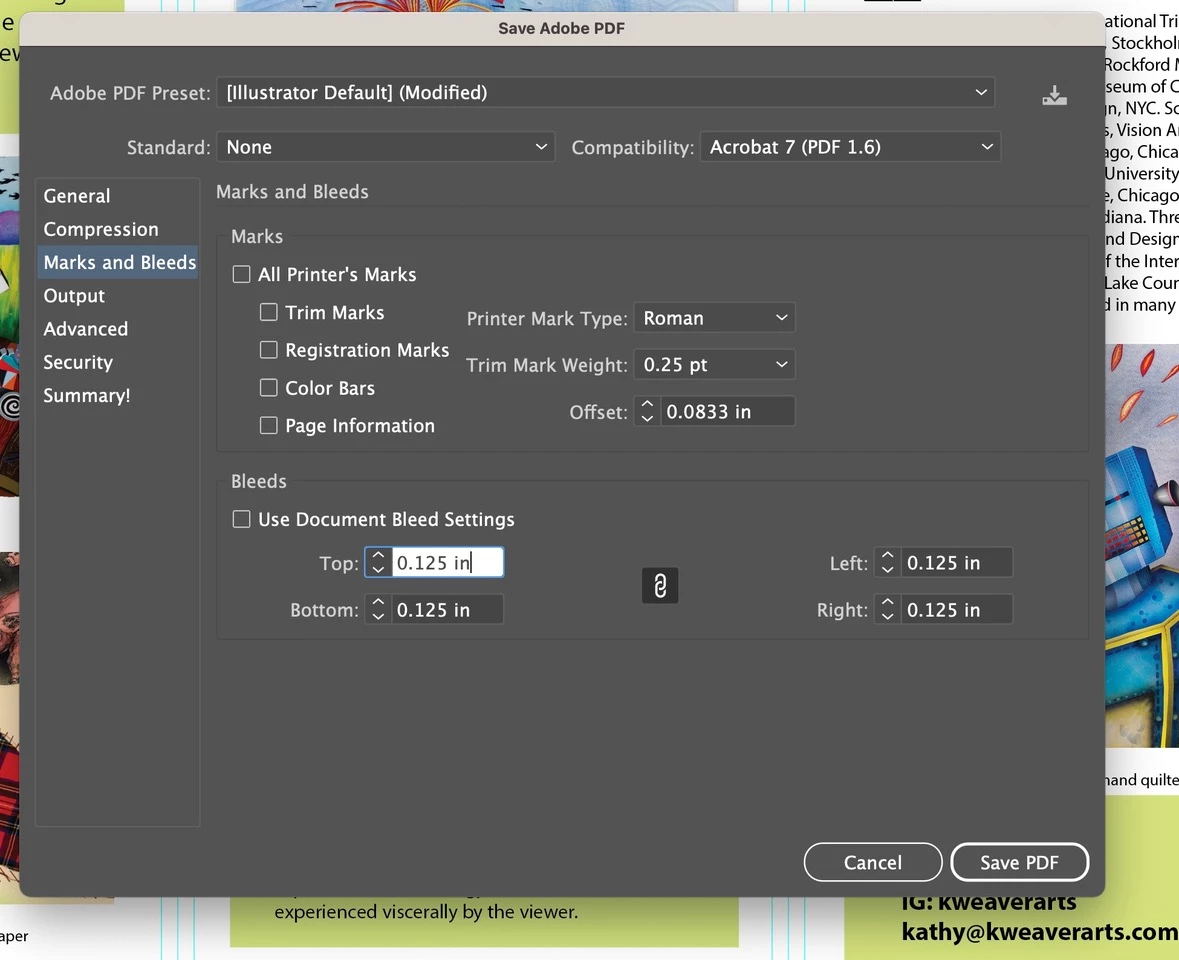Open the Standard dropdown set to None

point(386,147)
